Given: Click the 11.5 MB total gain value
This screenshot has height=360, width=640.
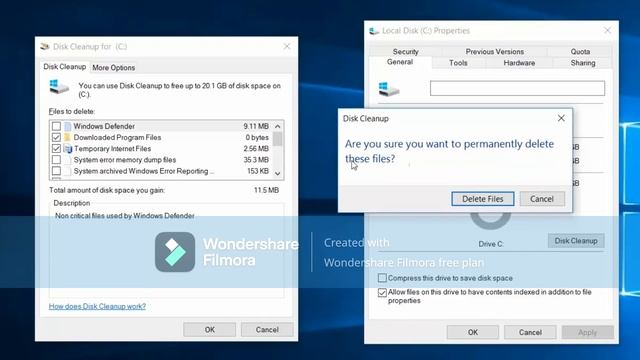Looking at the screenshot, I should tap(266, 190).
